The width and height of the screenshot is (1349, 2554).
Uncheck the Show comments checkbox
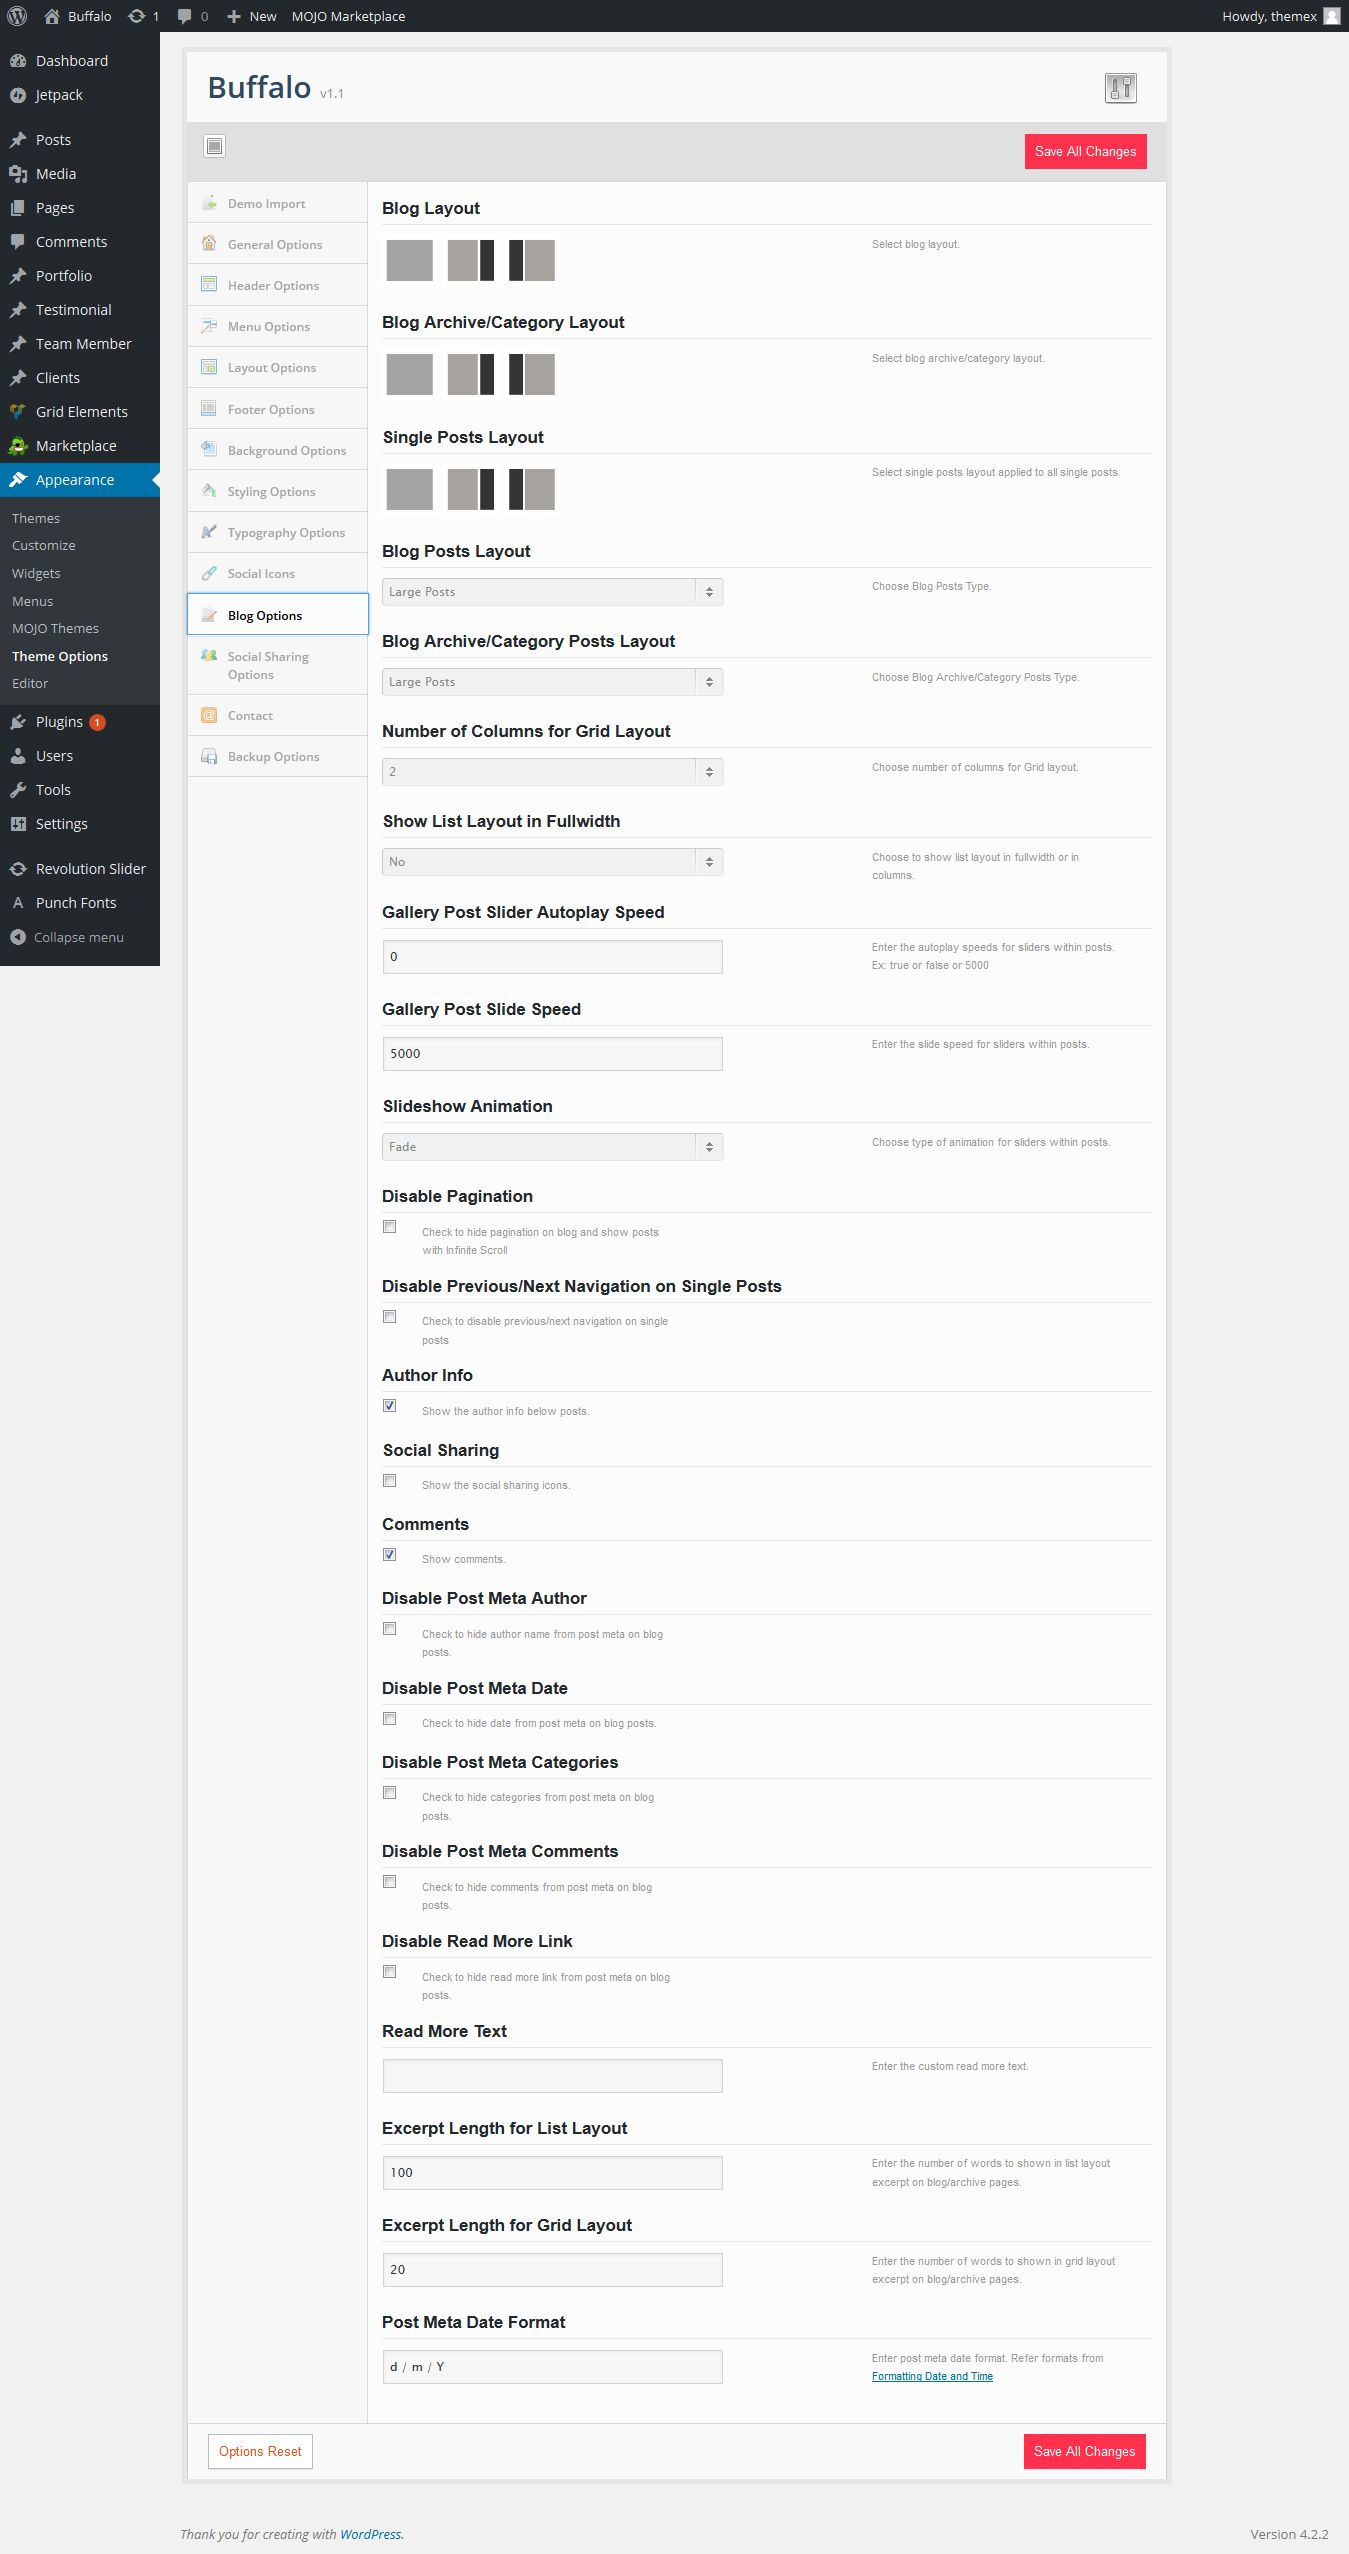[390, 1555]
